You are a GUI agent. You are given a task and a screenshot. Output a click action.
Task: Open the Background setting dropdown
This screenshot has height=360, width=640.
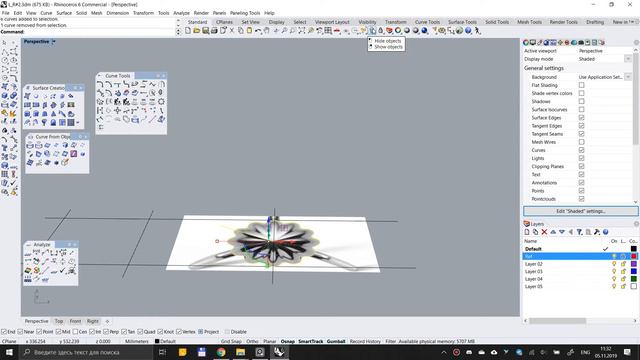click(628, 77)
